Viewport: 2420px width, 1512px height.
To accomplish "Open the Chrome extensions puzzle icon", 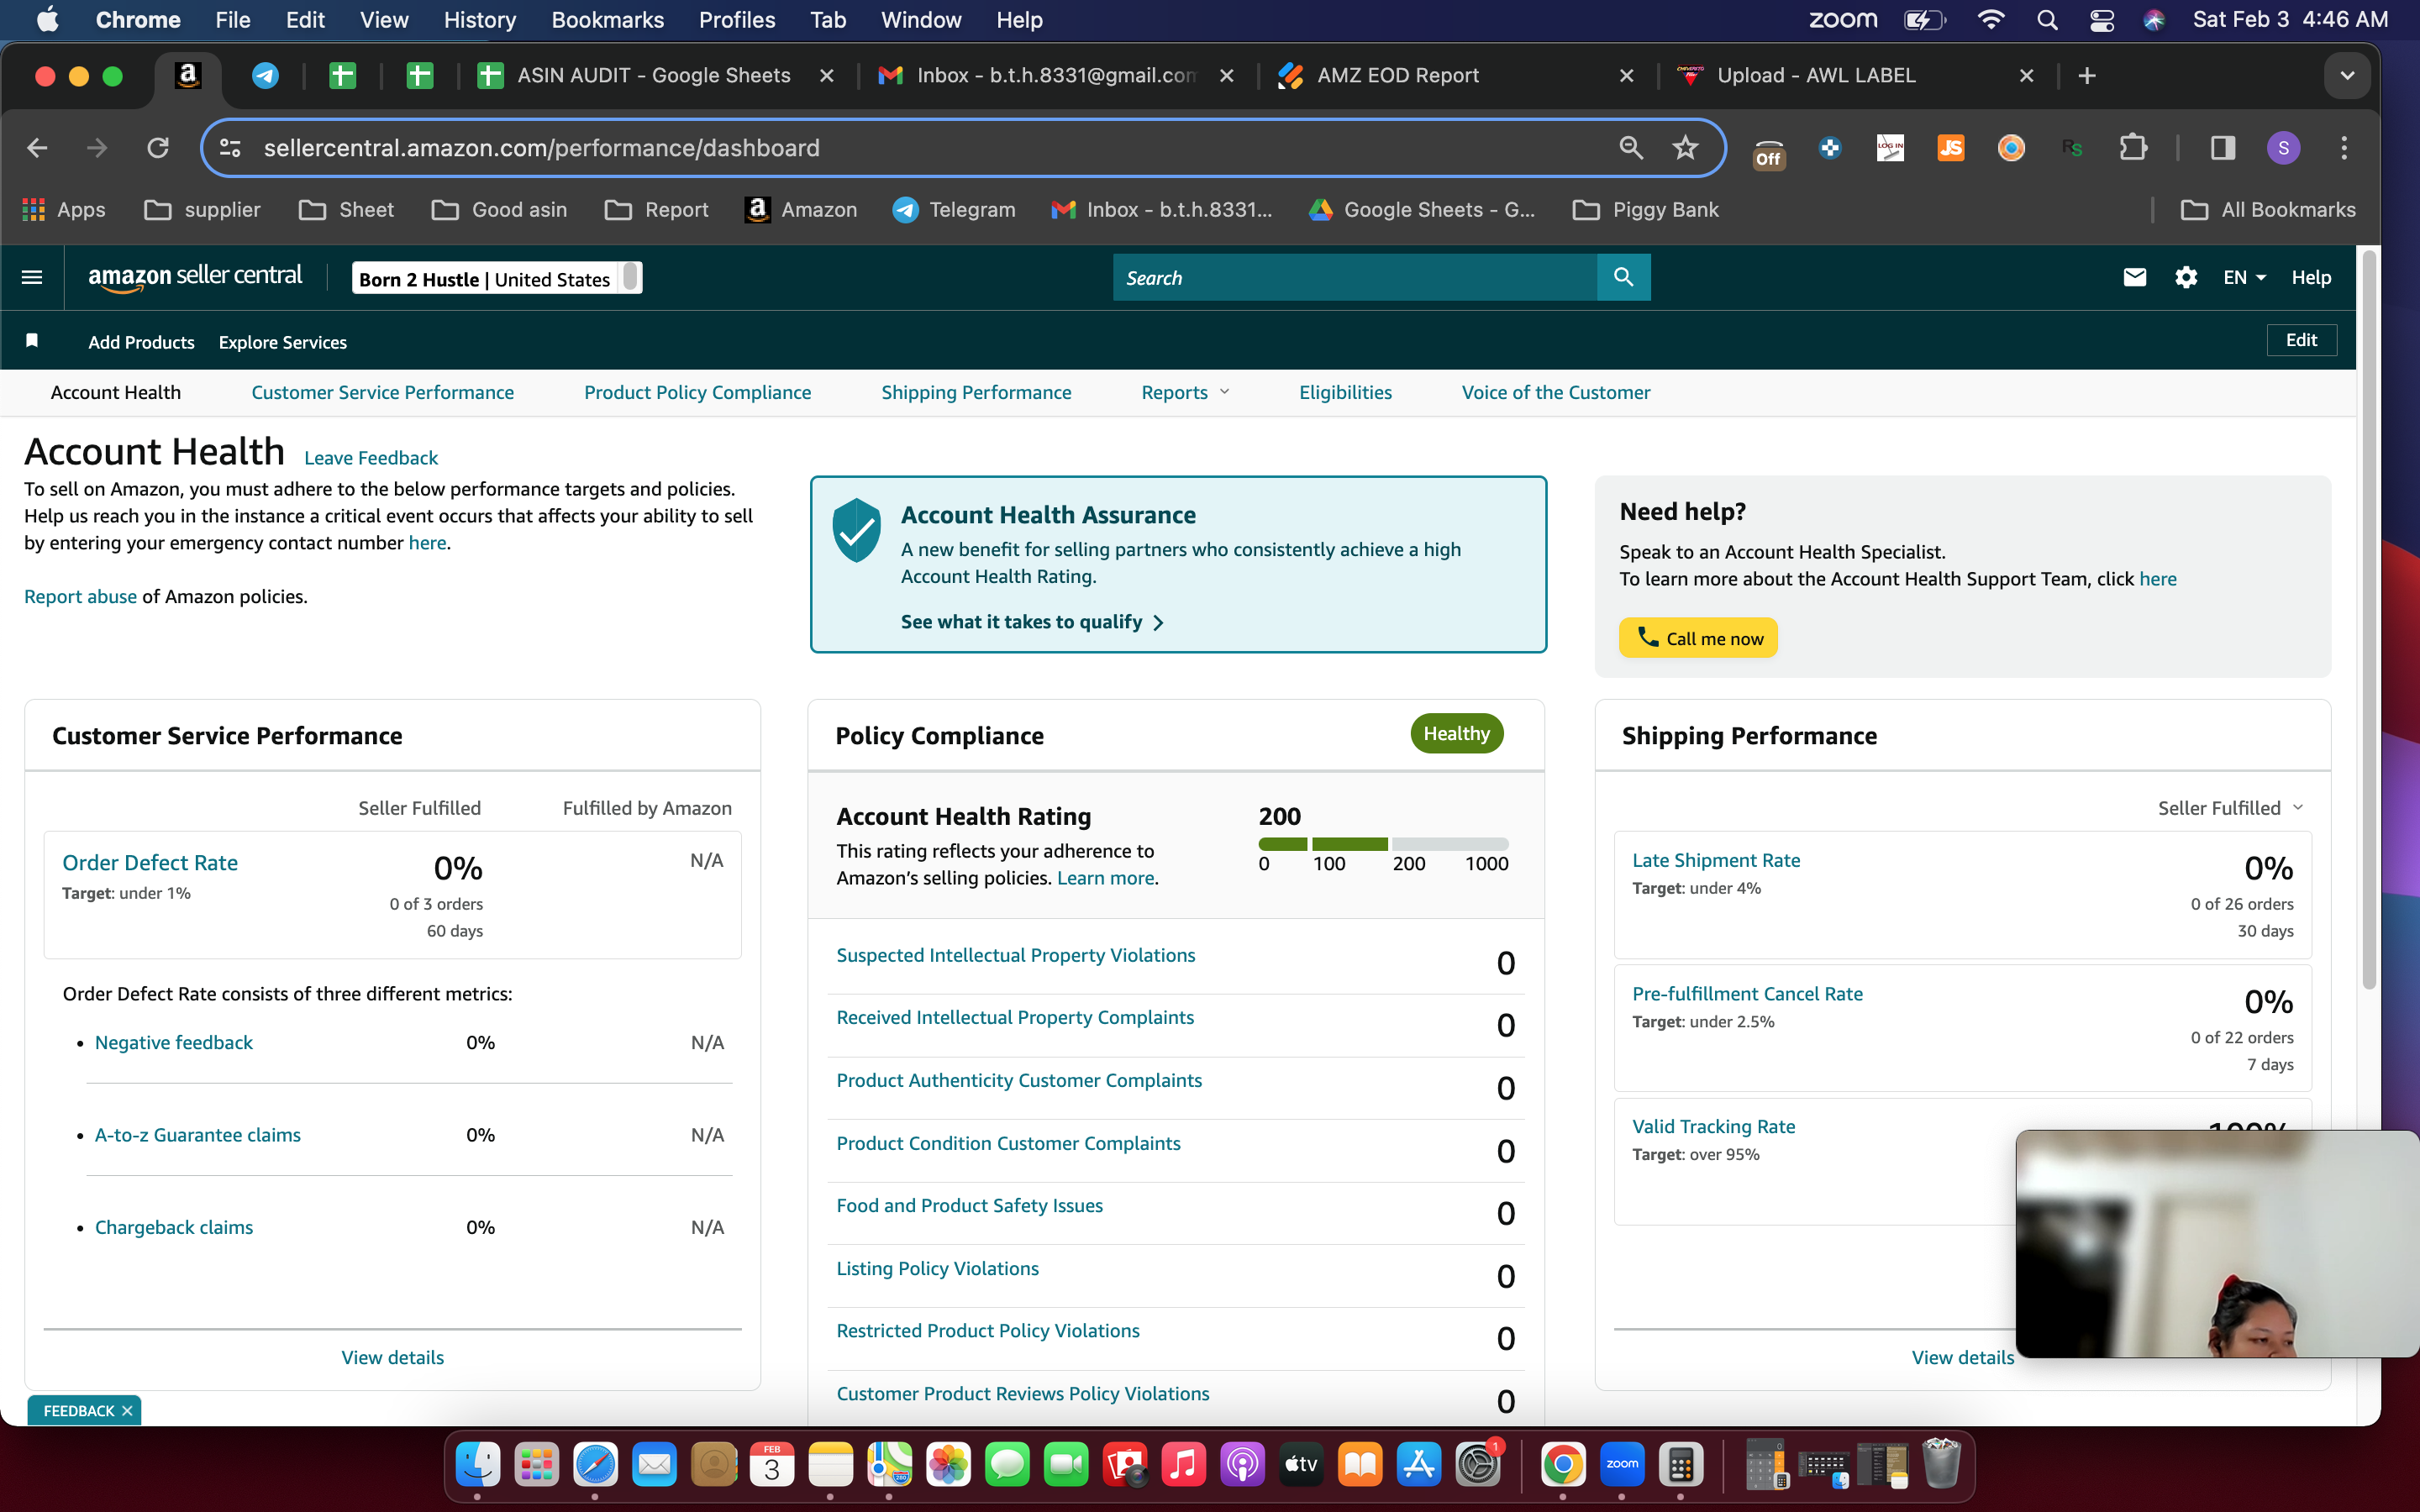I will (x=2133, y=148).
